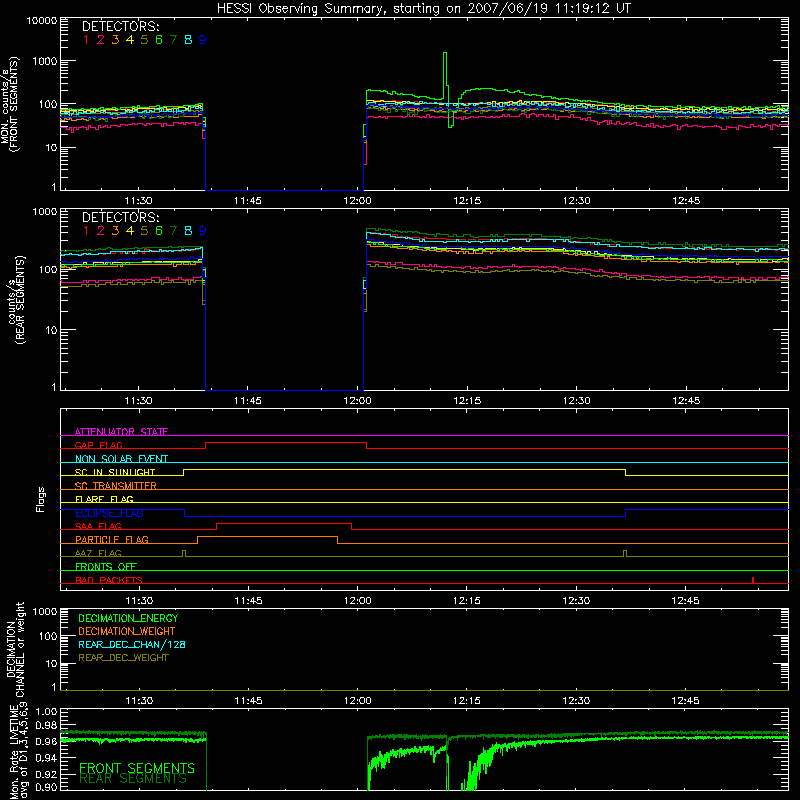Select detector 5 in front segments legend
Viewport: 800px width, 800px height.
click(144, 40)
